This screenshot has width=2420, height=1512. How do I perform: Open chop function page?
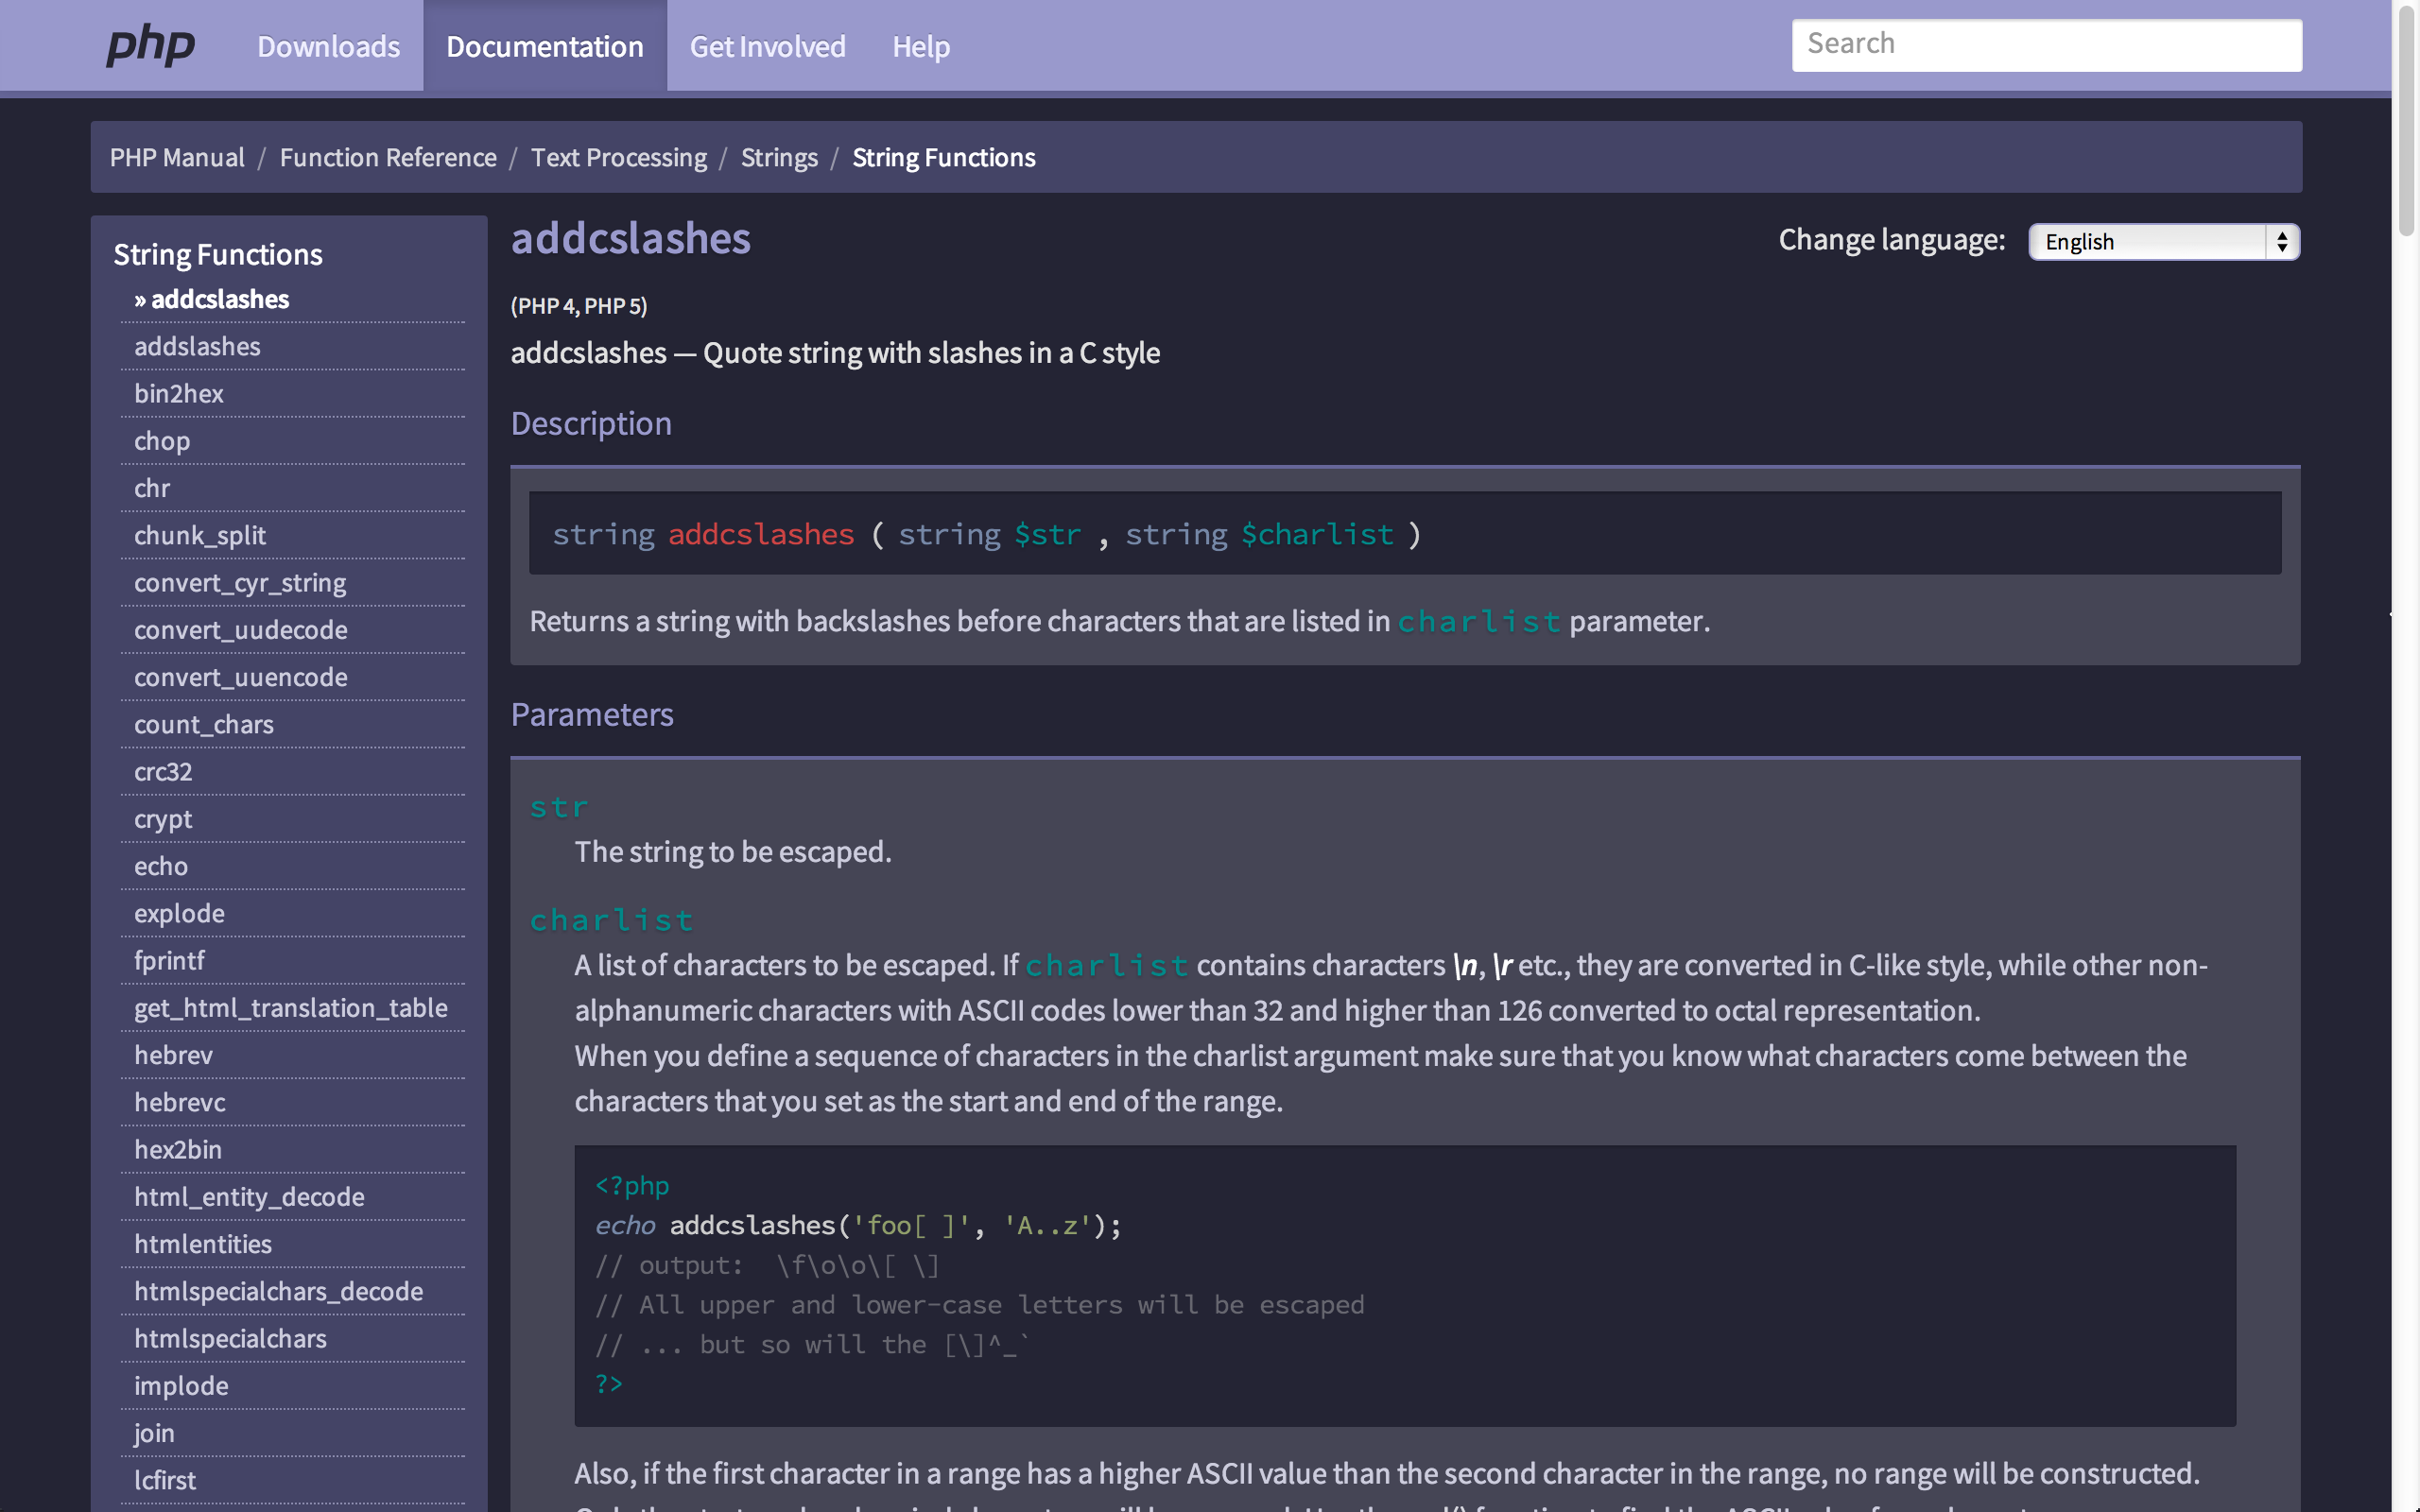(162, 441)
